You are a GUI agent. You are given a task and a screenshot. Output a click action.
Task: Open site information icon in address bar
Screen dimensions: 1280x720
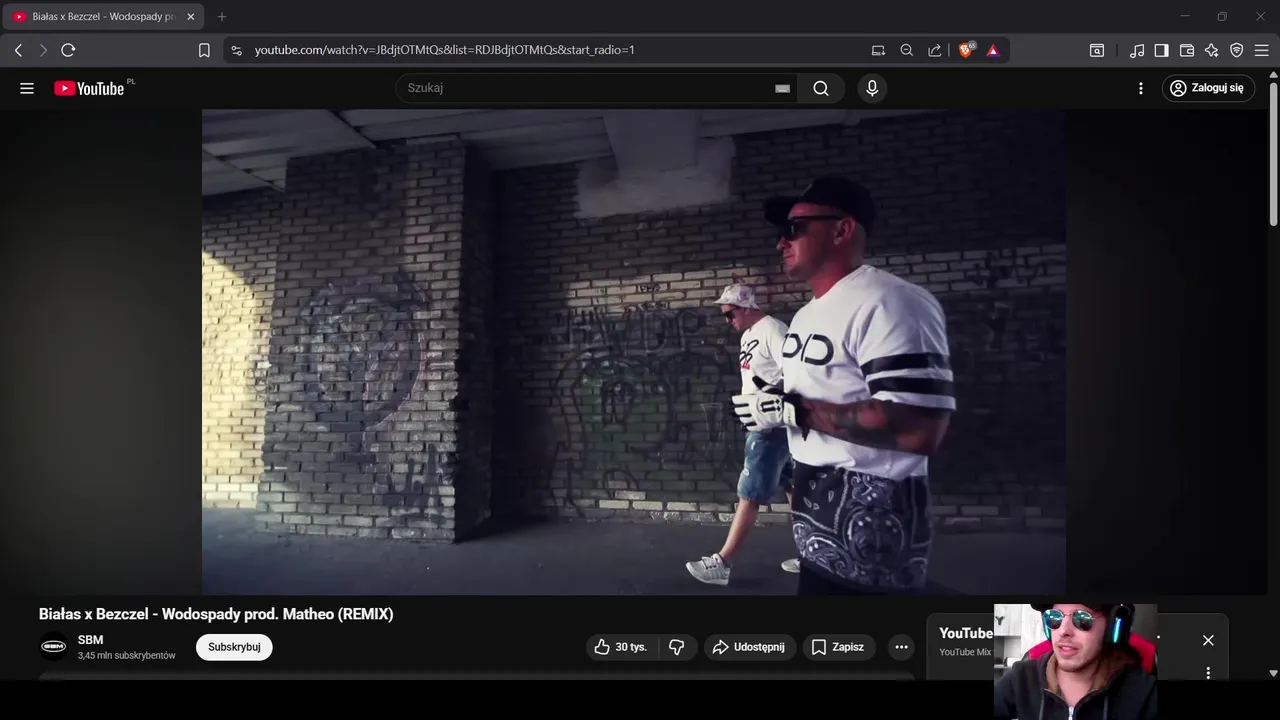pos(235,50)
